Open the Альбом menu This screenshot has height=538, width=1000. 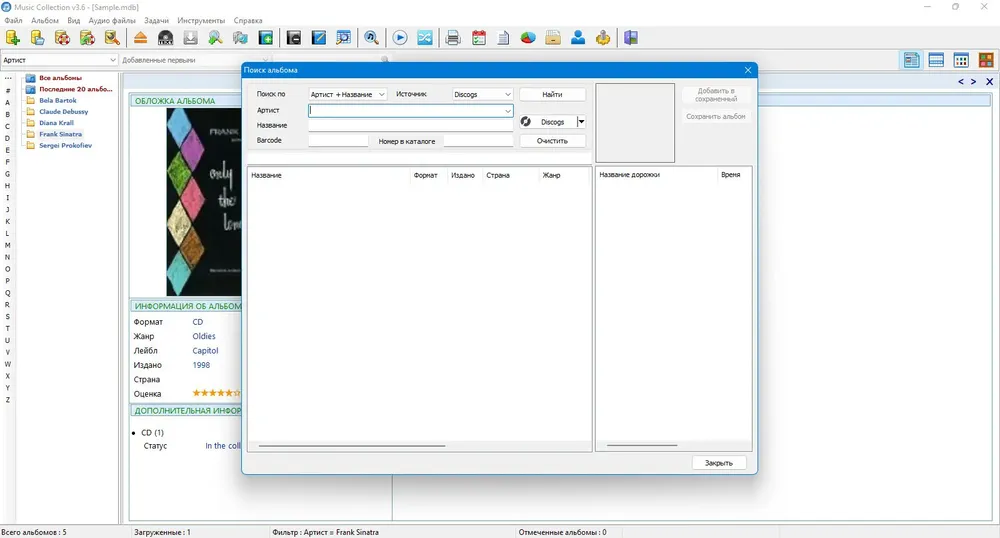pos(45,20)
